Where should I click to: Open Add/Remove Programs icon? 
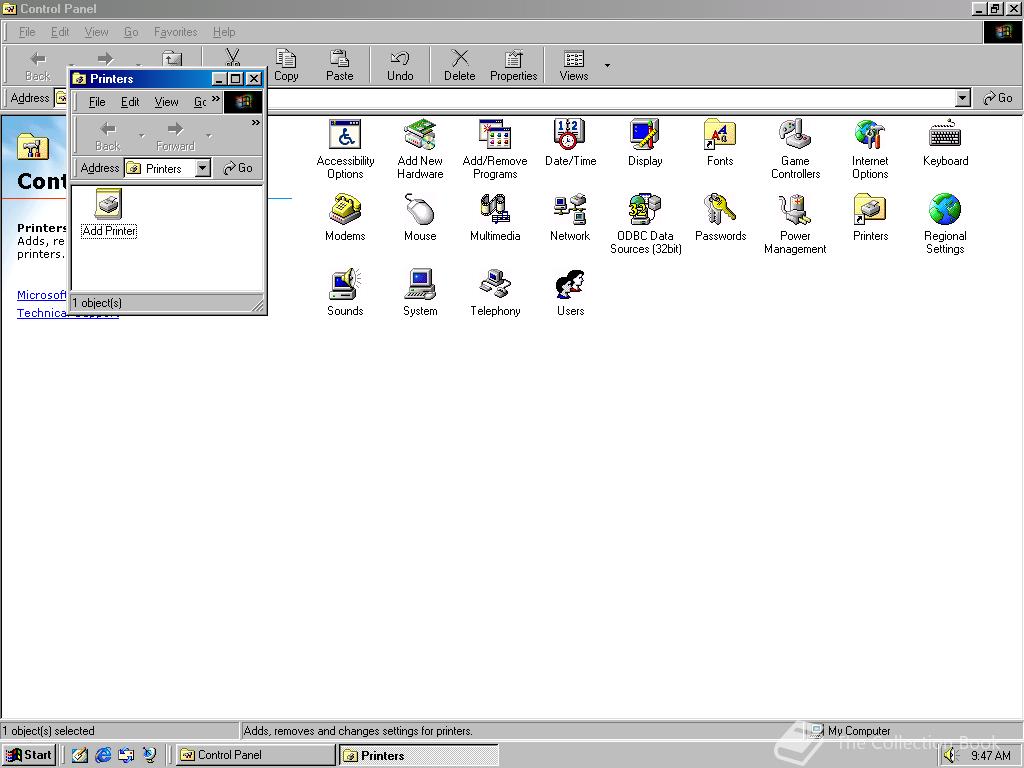pos(495,149)
